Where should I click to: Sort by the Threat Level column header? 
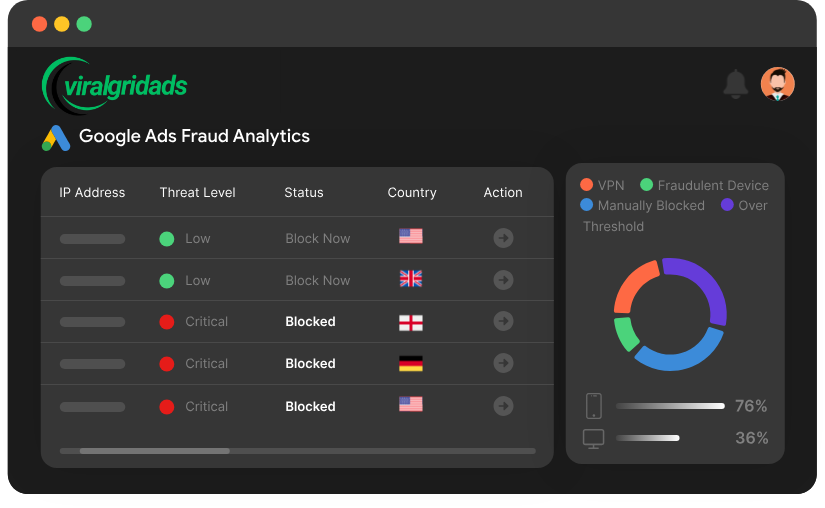(197, 192)
